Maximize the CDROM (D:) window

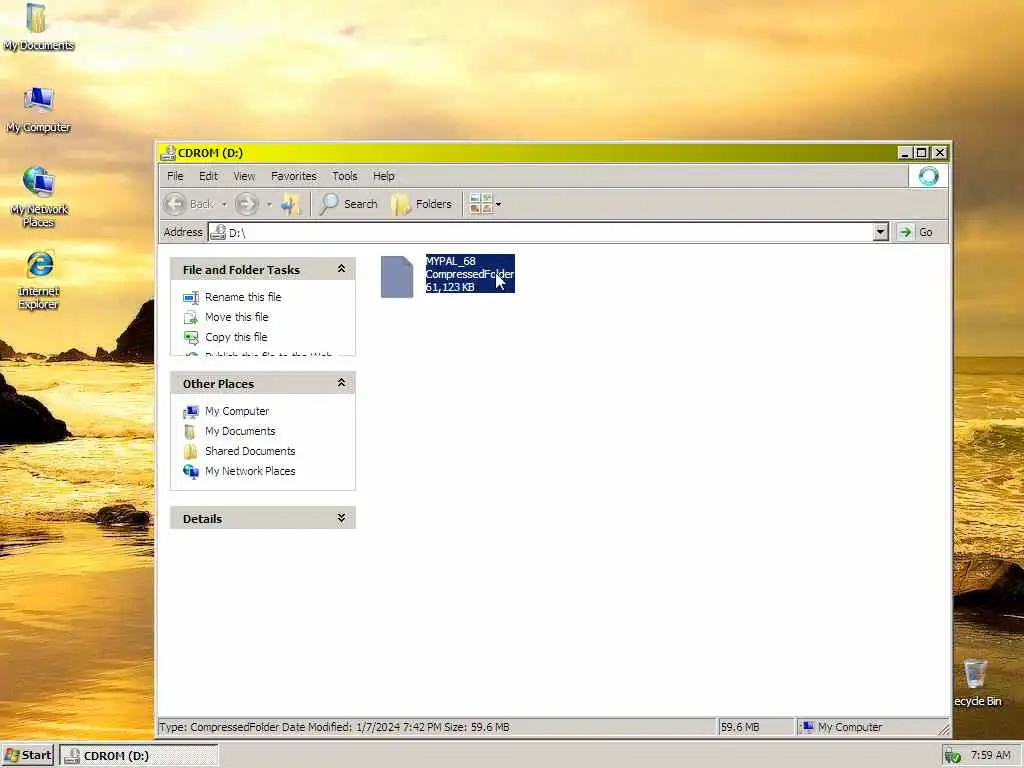point(921,153)
